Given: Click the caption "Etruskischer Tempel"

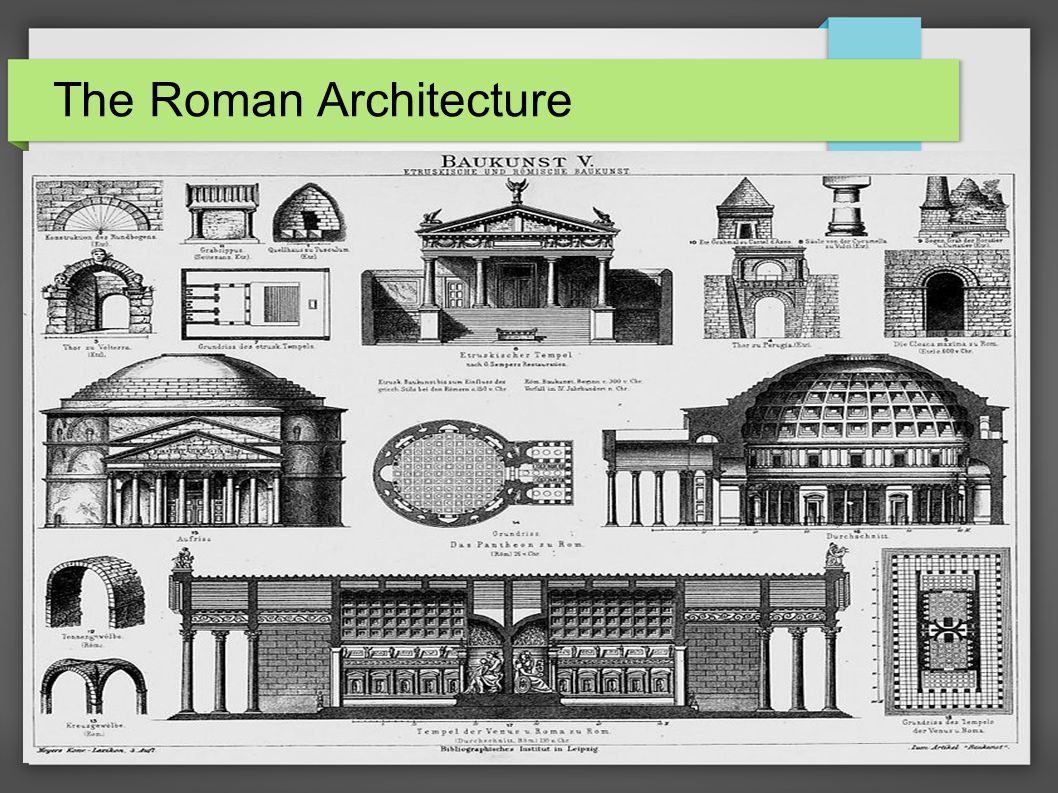Looking at the screenshot, I should (516, 355).
